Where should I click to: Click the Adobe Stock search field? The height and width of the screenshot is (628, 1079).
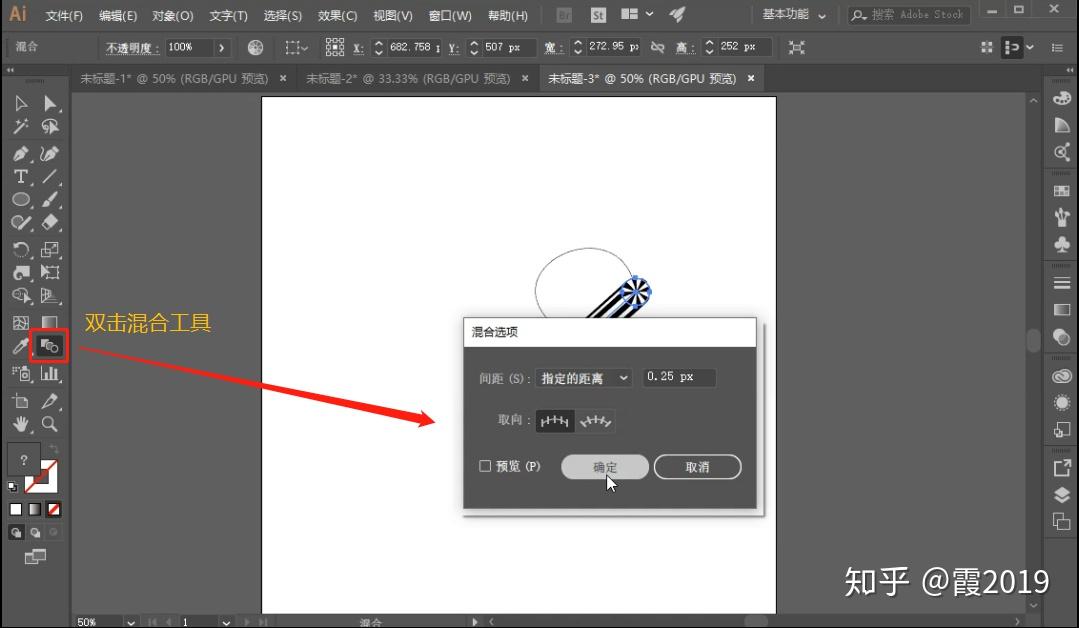(x=909, y=14)
